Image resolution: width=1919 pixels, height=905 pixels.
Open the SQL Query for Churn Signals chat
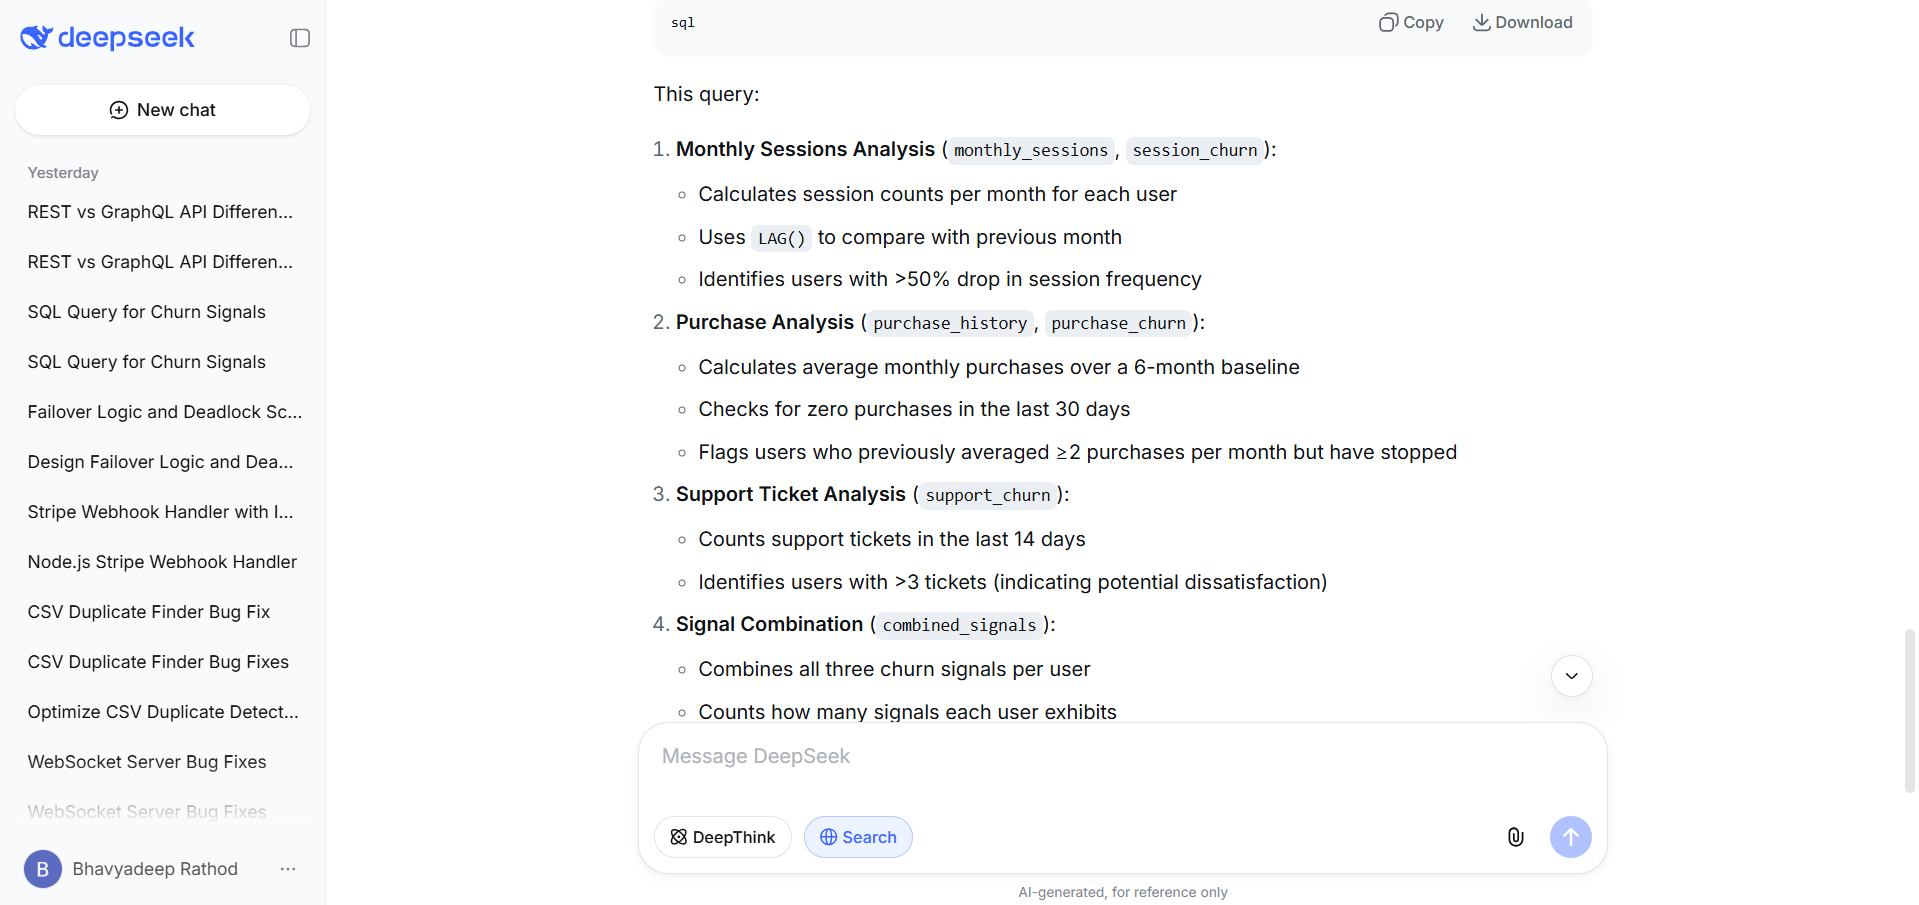(146, 311)
